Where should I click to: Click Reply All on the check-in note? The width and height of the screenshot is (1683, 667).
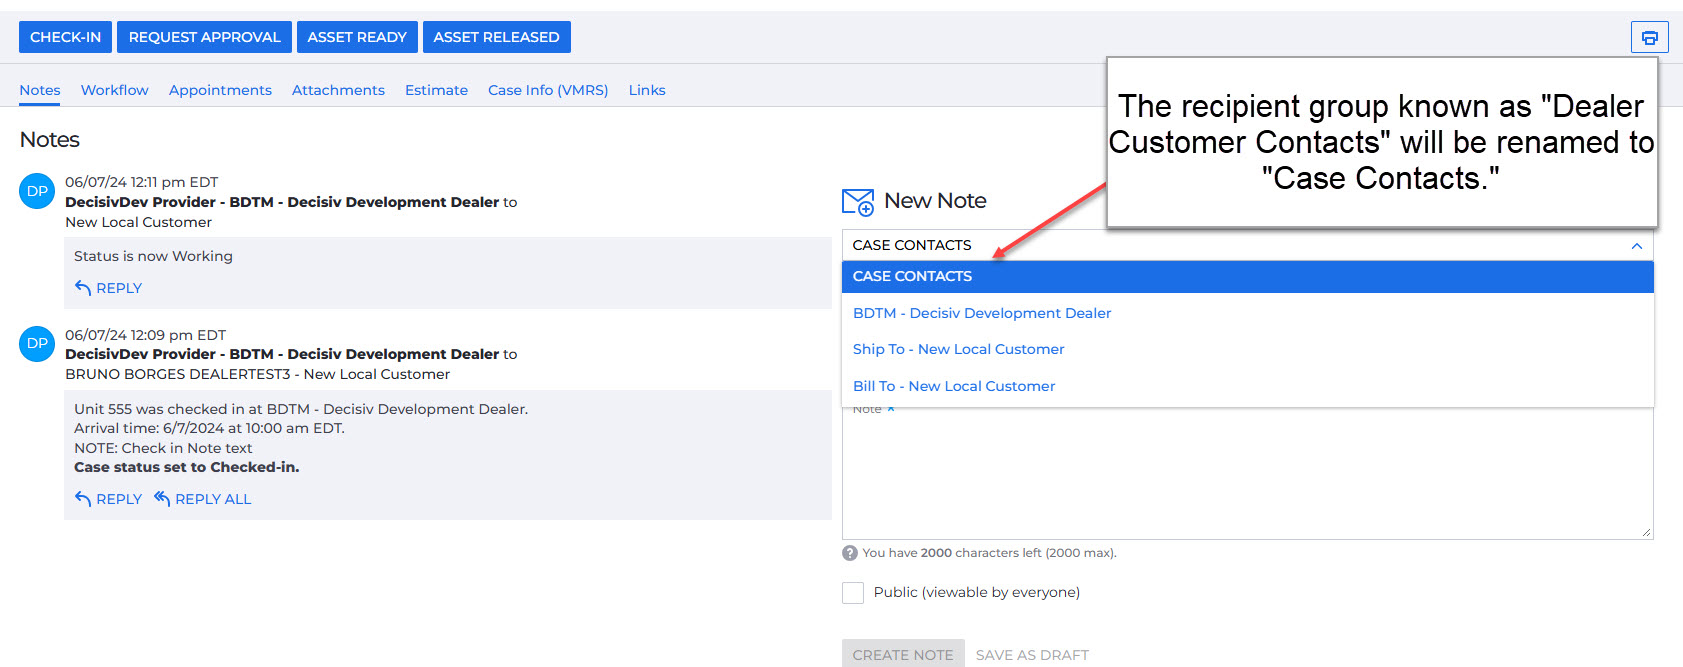(202, 499)
